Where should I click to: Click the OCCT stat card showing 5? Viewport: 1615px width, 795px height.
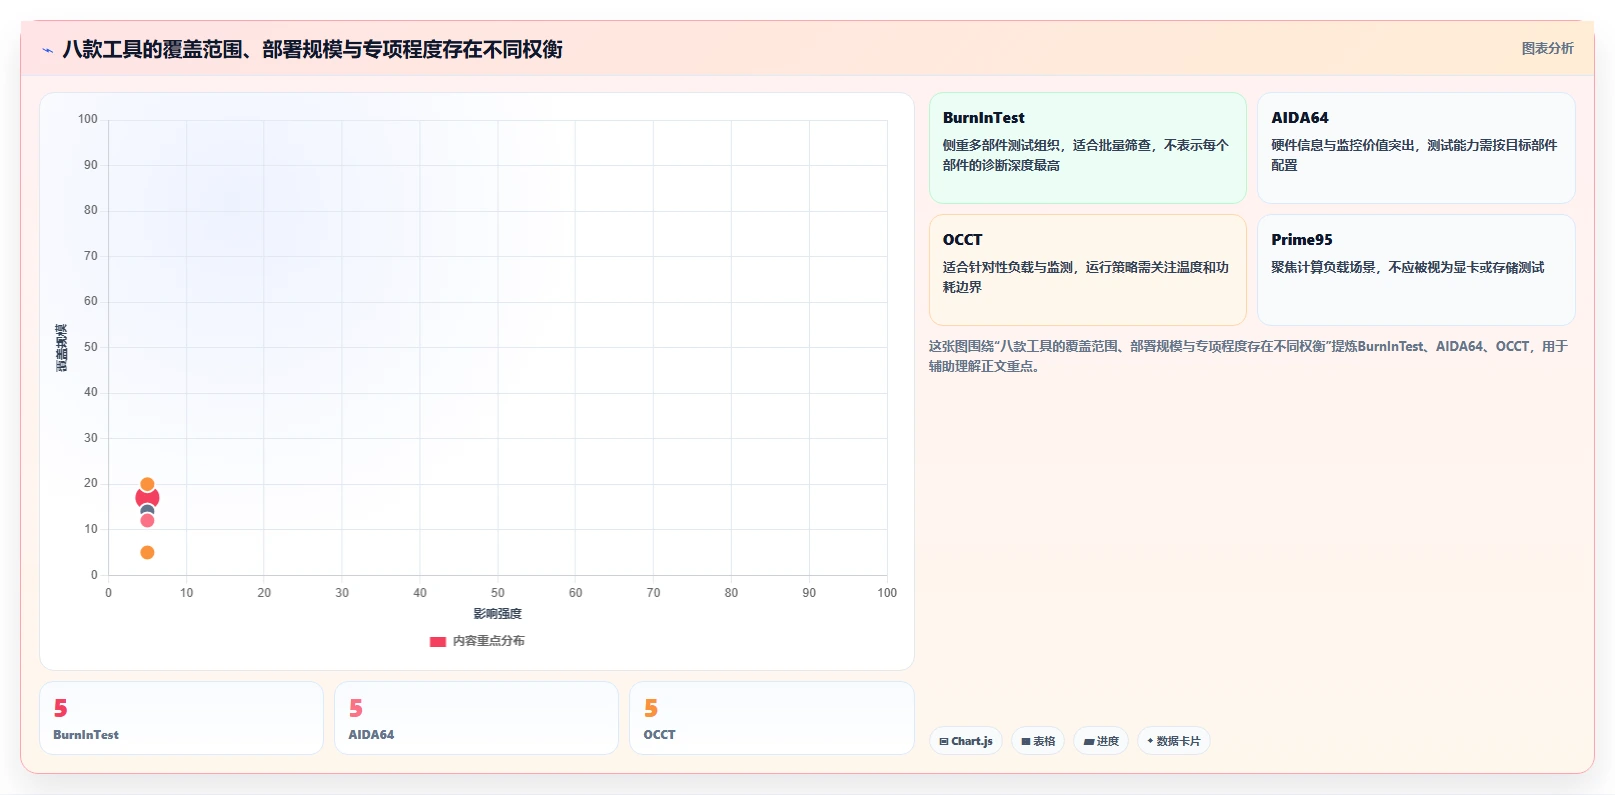click(x=772, y=718)
